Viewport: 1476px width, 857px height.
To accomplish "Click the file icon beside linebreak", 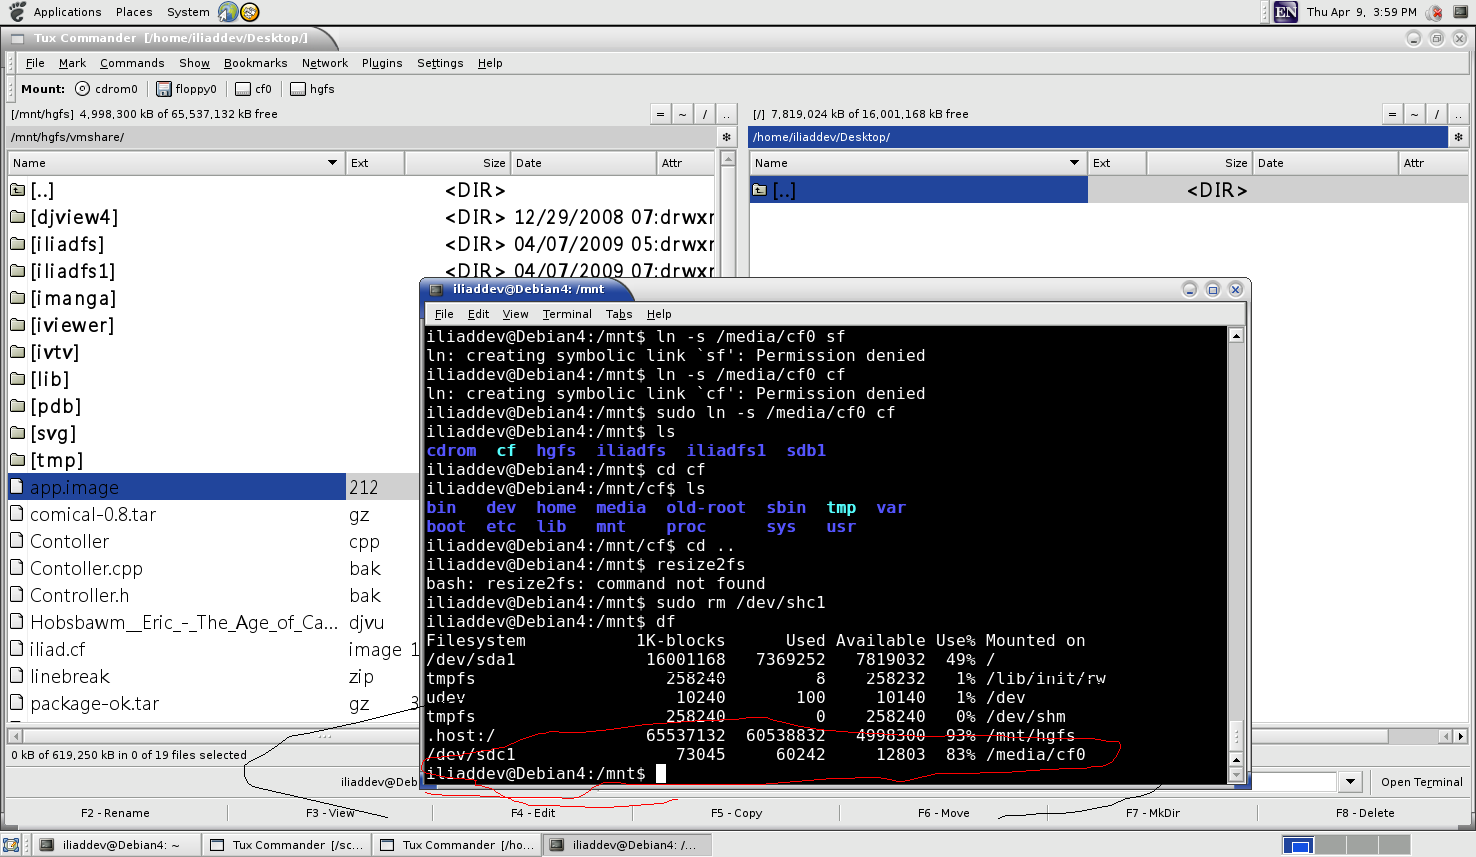I will click(17, 676).
